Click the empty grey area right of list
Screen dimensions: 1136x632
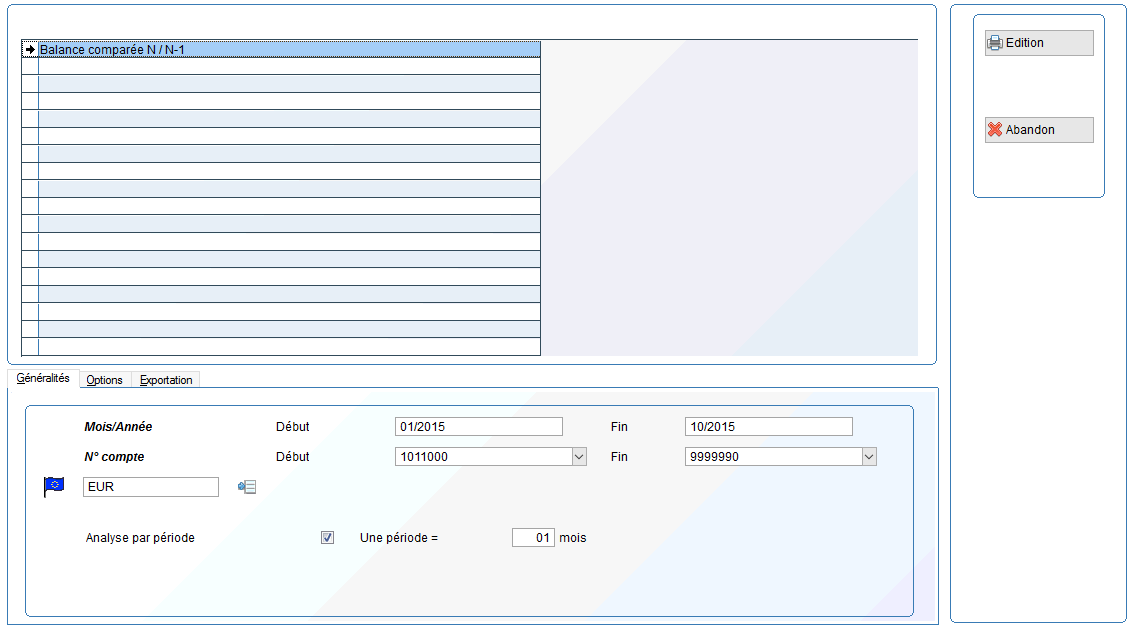[x=728, y=200]
